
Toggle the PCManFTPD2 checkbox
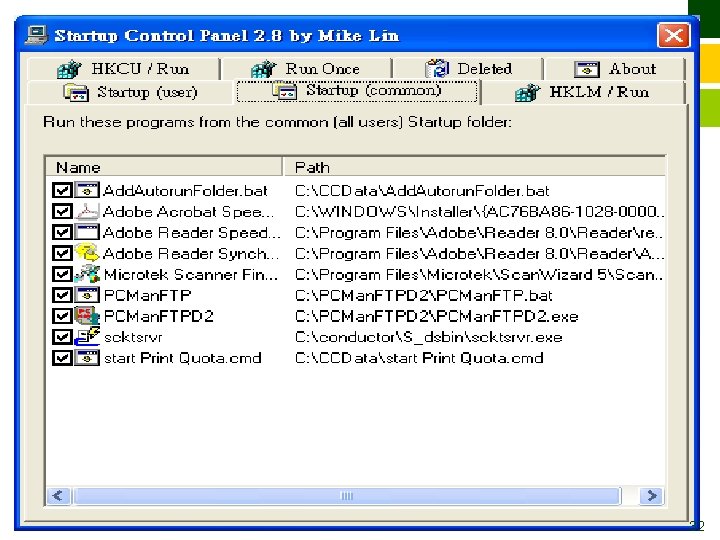tap(62, 316)
